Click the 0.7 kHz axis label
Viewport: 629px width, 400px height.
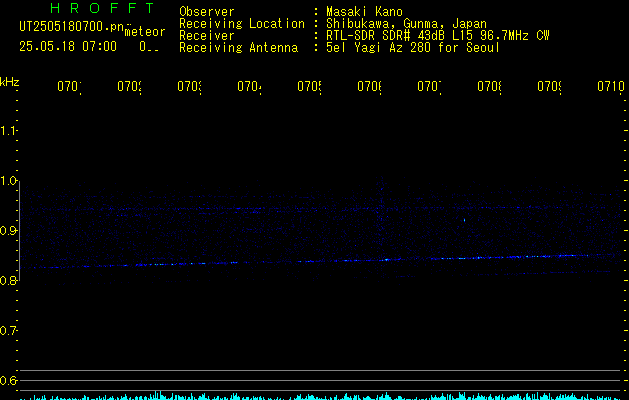point(9,331)
